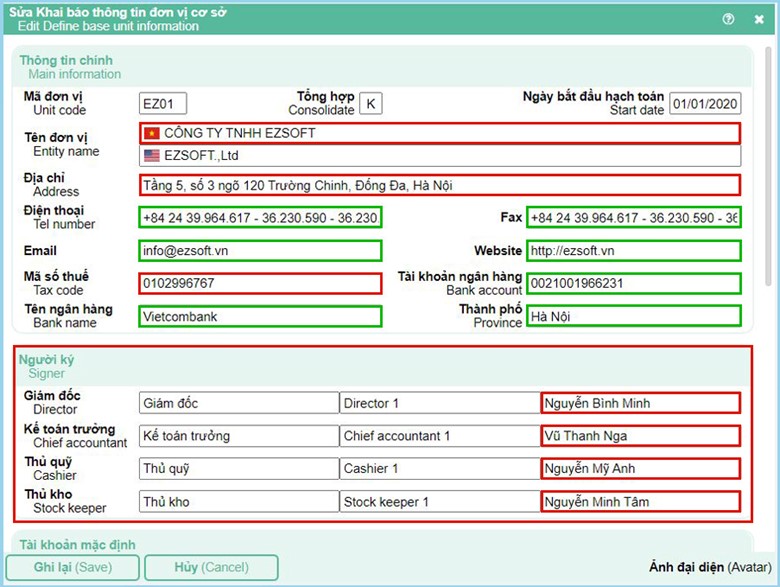Screen dimensions: 780x587
Task: Click the Address field with Trường Chinh
Action: (x=440, y=185)
